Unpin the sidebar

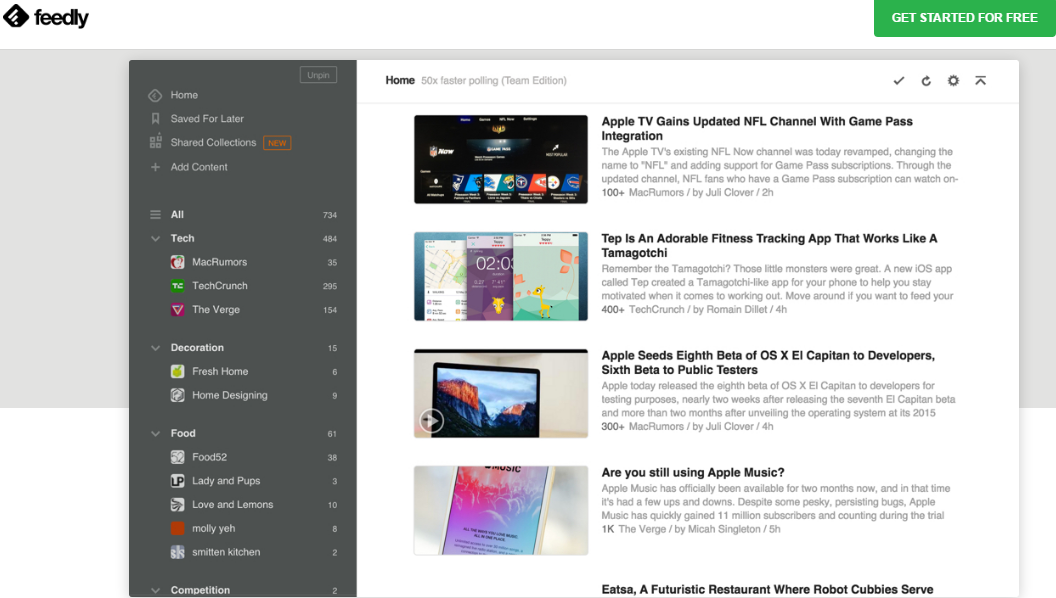[x=318, y=74]
